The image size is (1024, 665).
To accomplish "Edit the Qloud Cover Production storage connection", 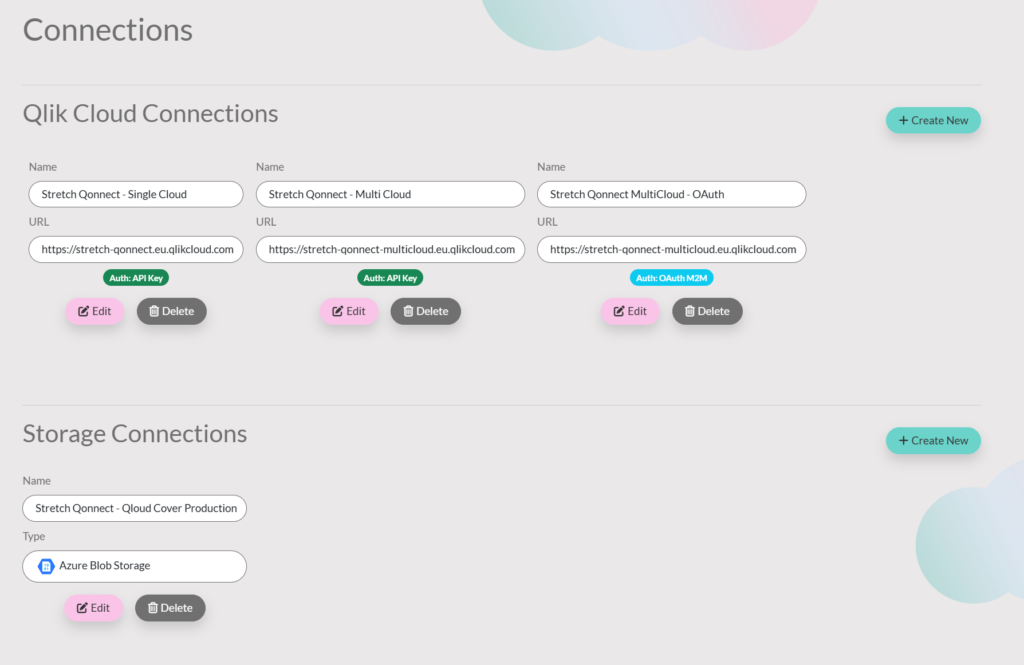I will (93, 608).
